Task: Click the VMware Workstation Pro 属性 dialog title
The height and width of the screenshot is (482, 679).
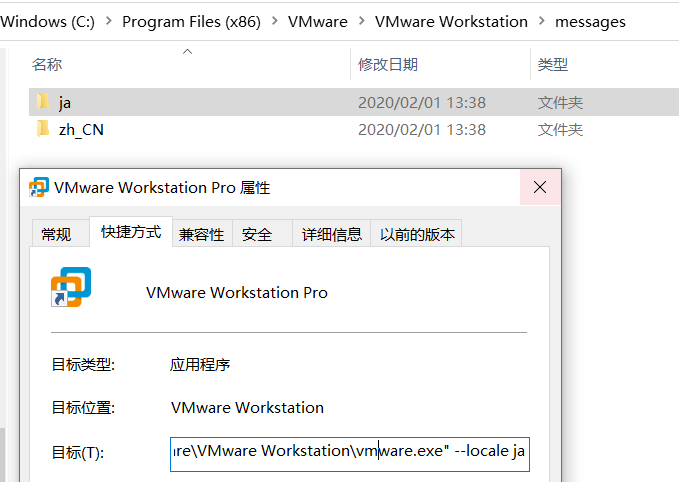Action: point(162,188)
